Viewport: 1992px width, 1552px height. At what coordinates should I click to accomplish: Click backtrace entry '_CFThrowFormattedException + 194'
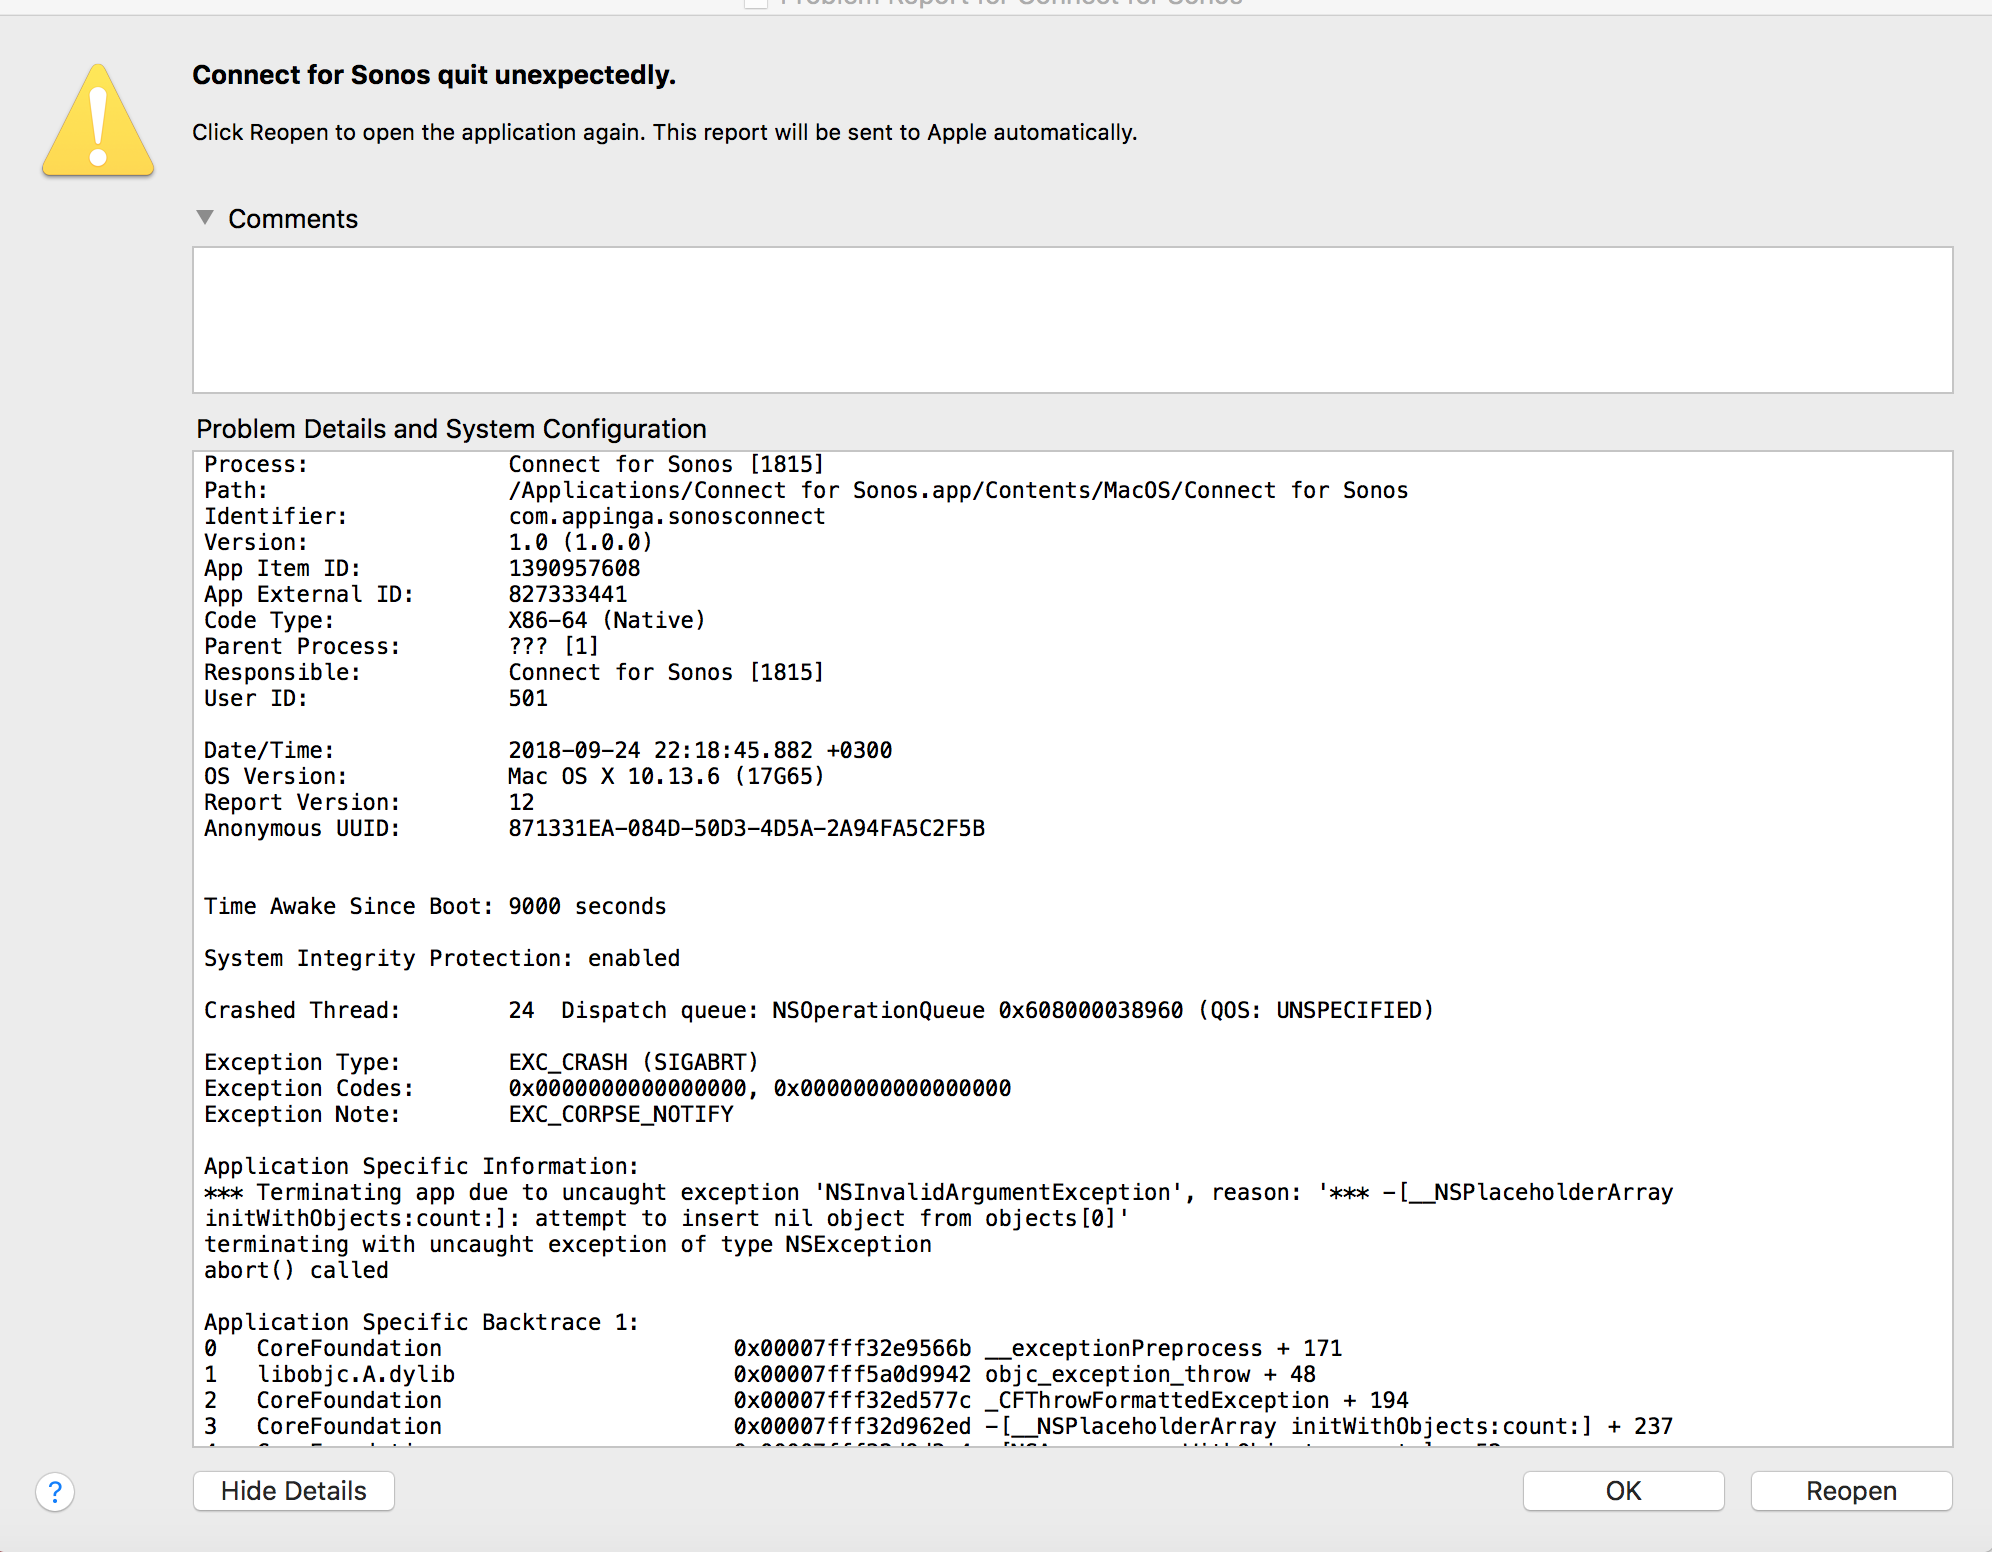point(1197,1400)
